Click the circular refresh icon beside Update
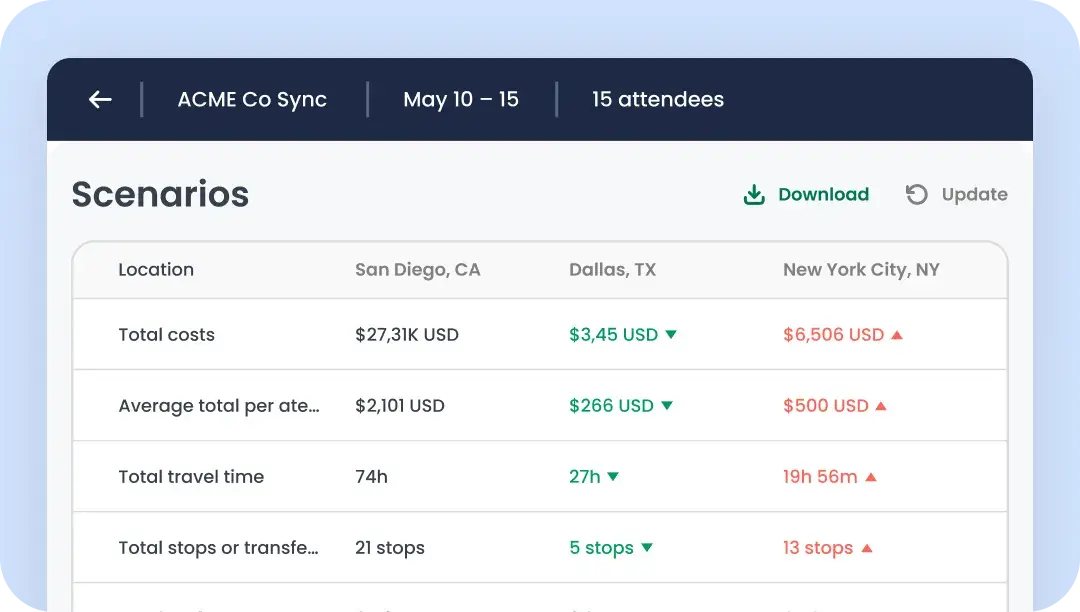 click(x=917, y=195)
